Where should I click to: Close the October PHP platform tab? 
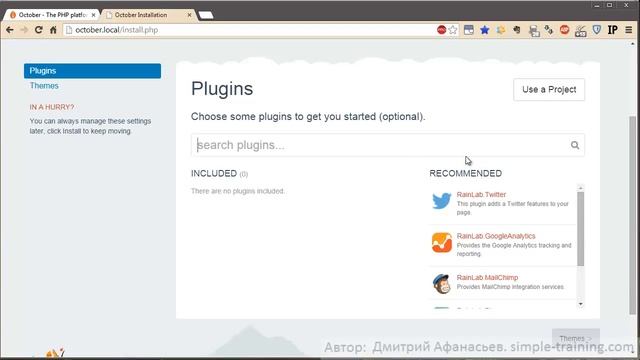tap(93, 15)
